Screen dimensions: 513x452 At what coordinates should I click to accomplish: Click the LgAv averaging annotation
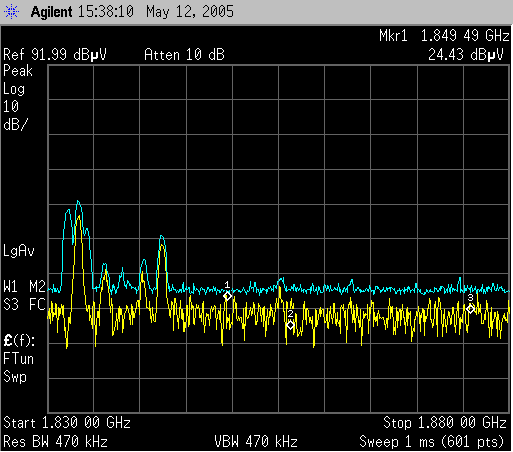tap(19, 251)
